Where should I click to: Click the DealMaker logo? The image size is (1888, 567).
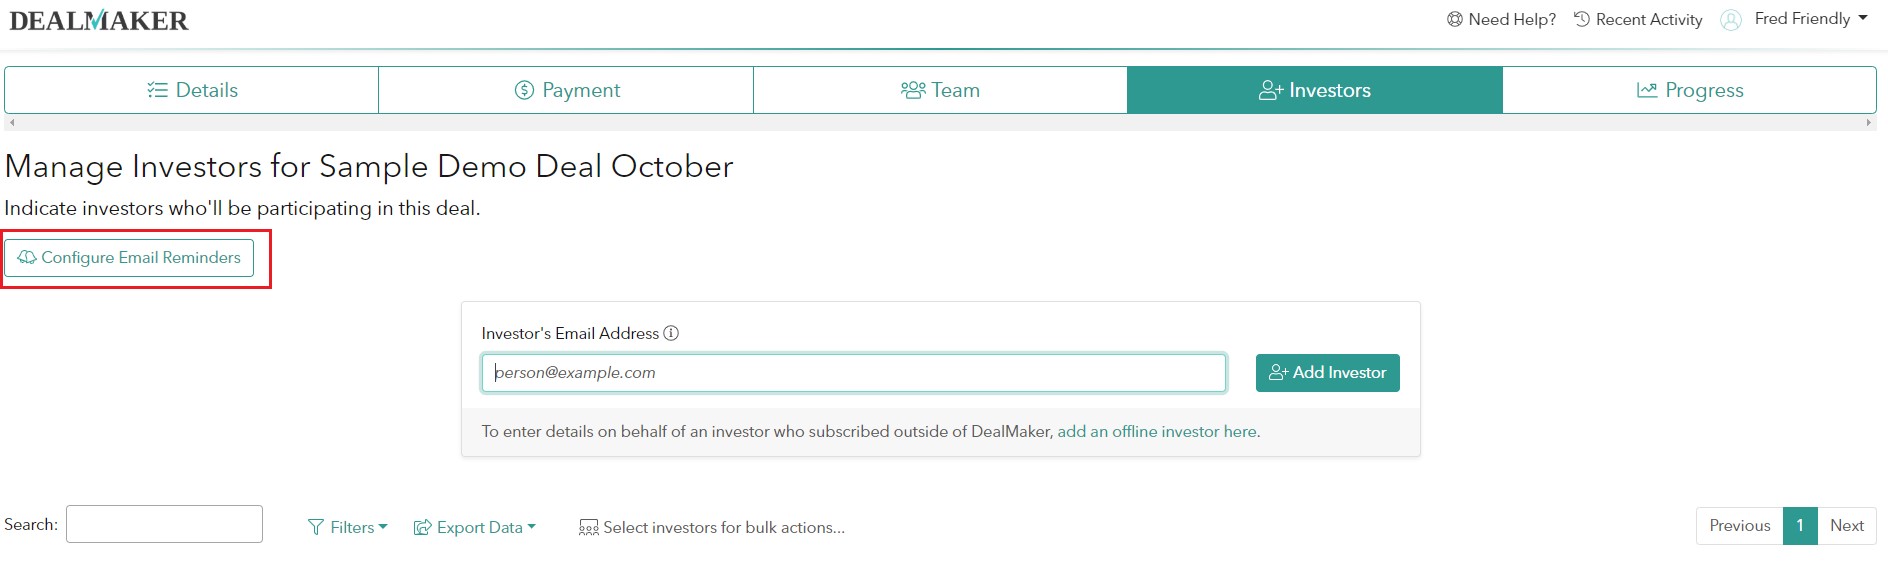point(98,21)
